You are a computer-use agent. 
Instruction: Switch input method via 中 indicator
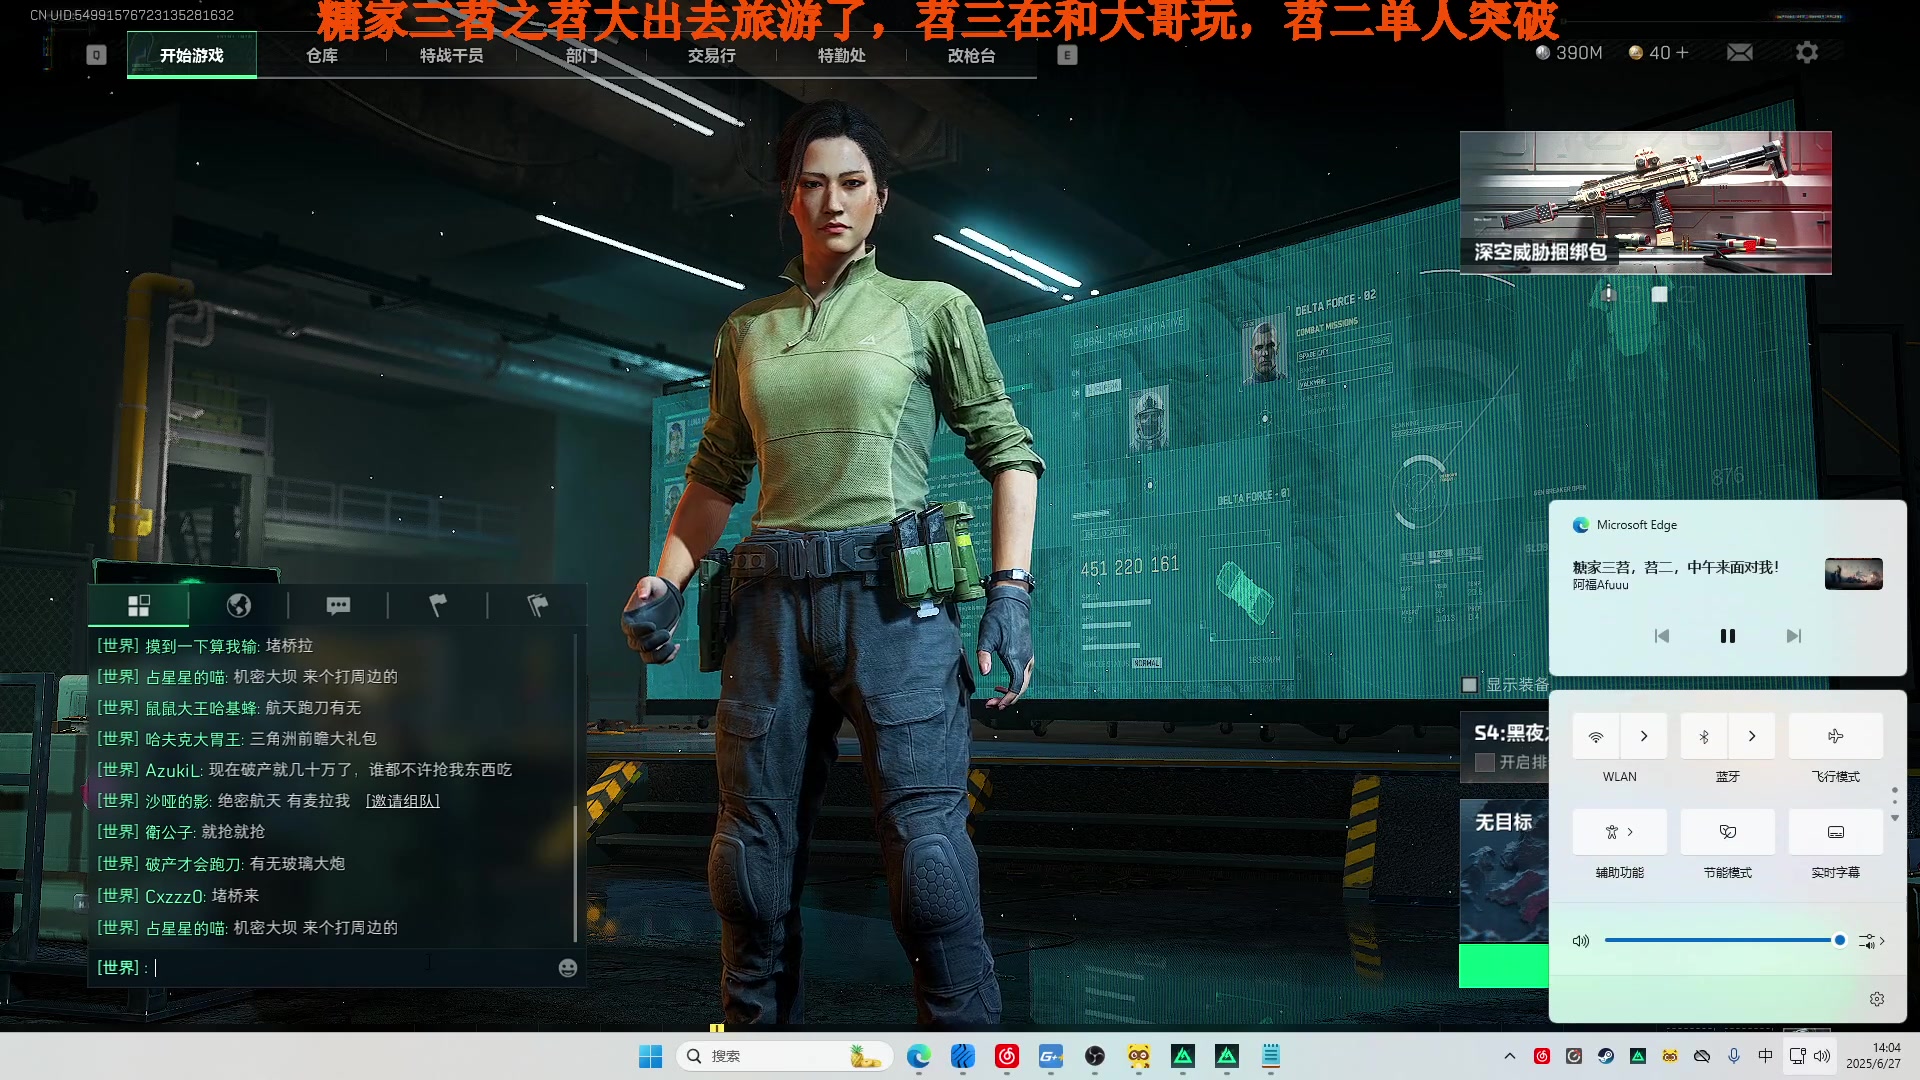[1765, 1056]
